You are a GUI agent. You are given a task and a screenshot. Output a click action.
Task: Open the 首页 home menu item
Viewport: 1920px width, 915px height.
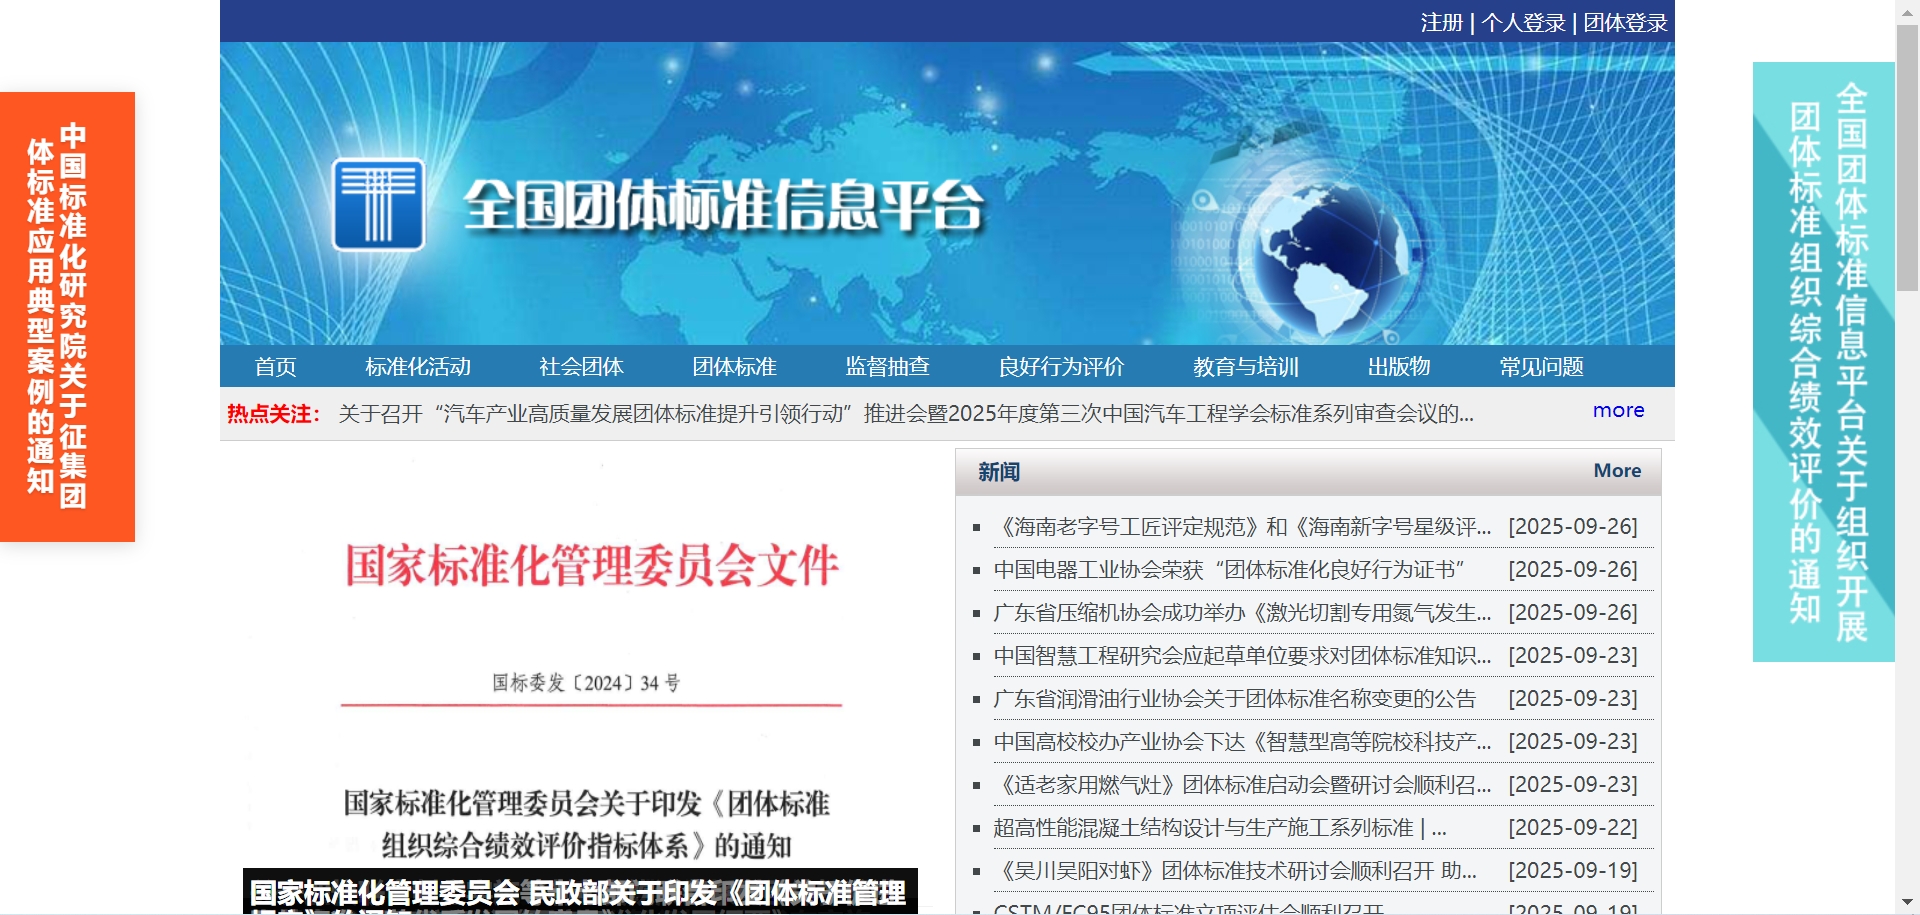tap(275, 367)
